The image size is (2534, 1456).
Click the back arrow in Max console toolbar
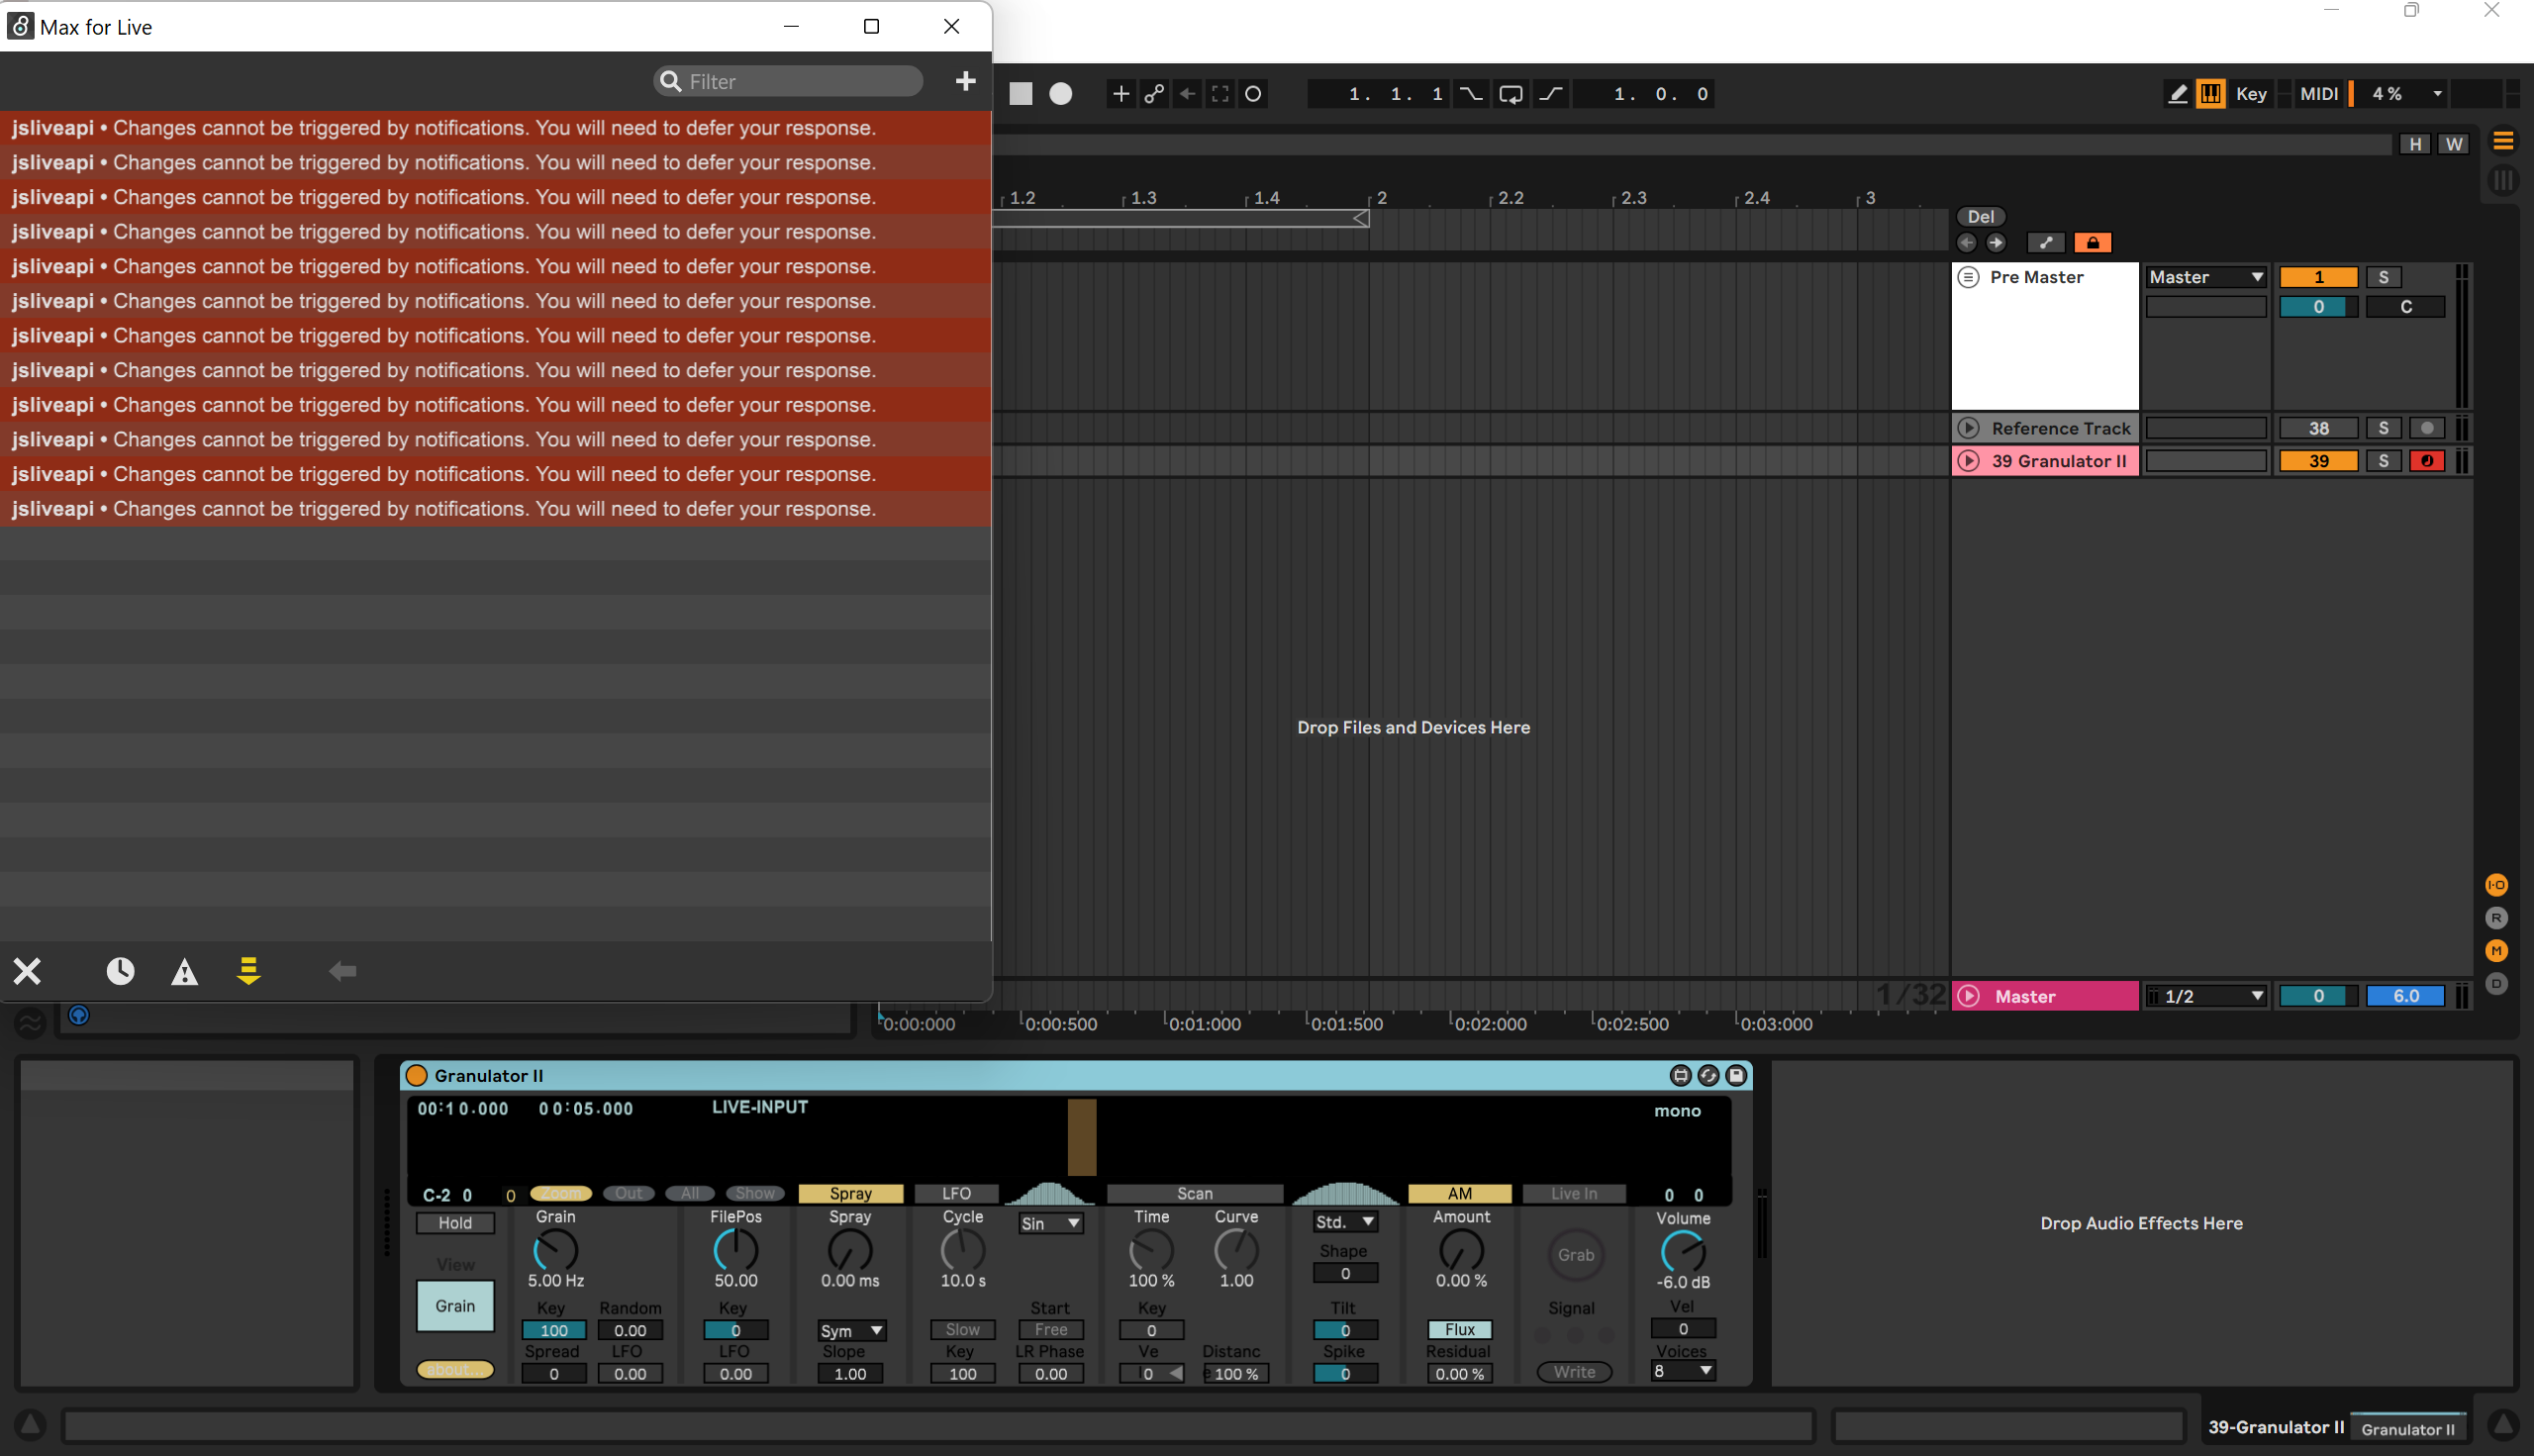point(342,971)
